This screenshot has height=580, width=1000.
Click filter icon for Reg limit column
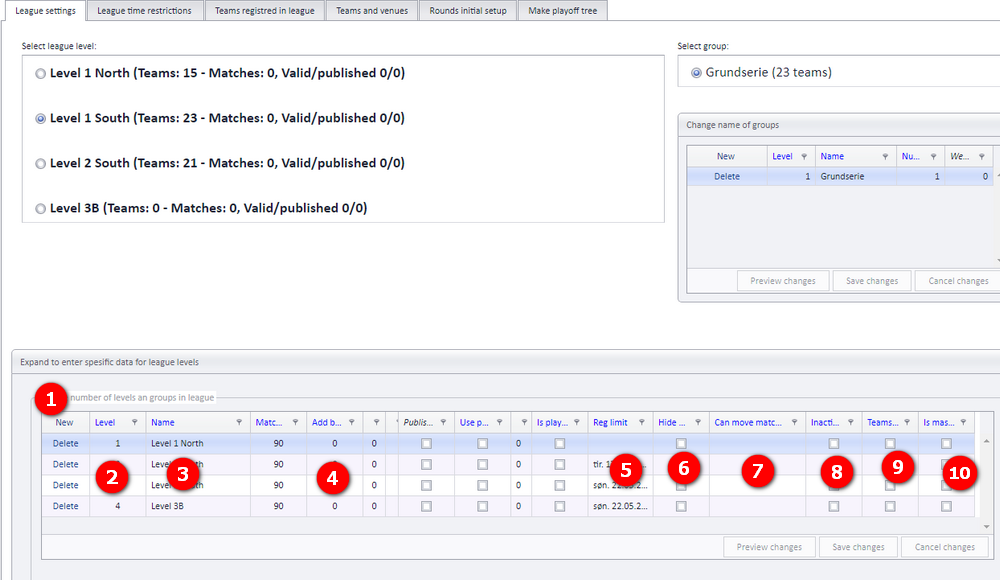(x=642, y=422)
